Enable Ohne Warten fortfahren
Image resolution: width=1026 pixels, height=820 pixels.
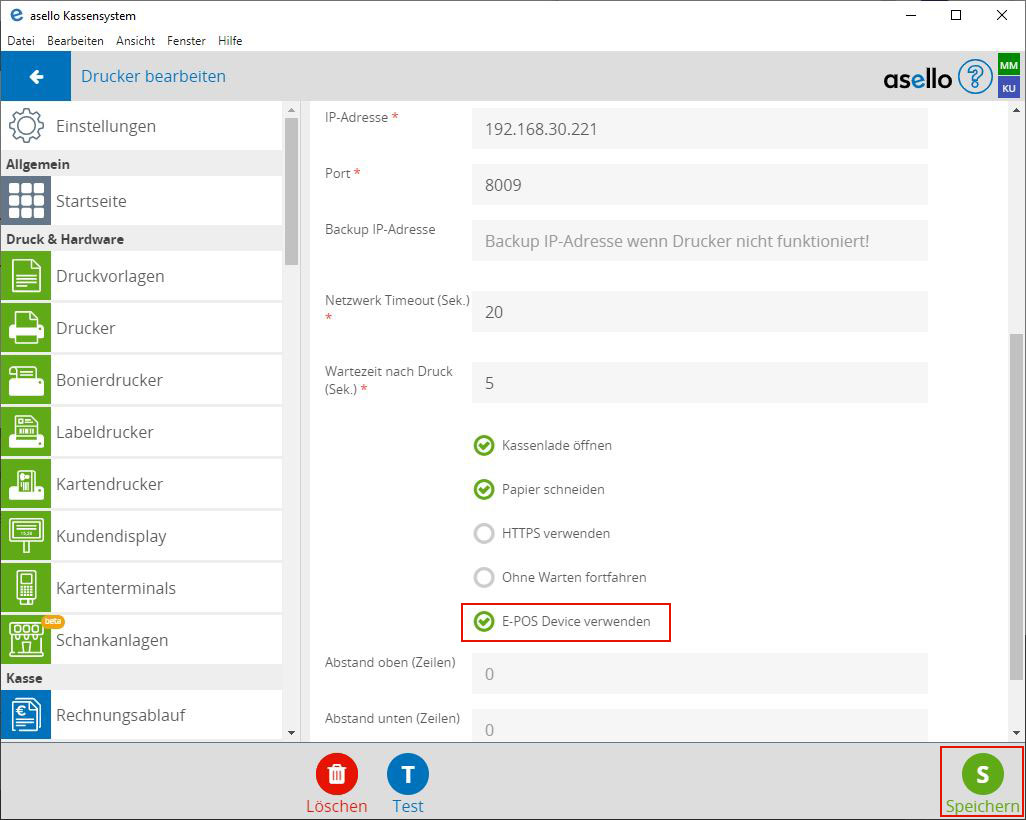pyautogui.click(x=484, y=577)
